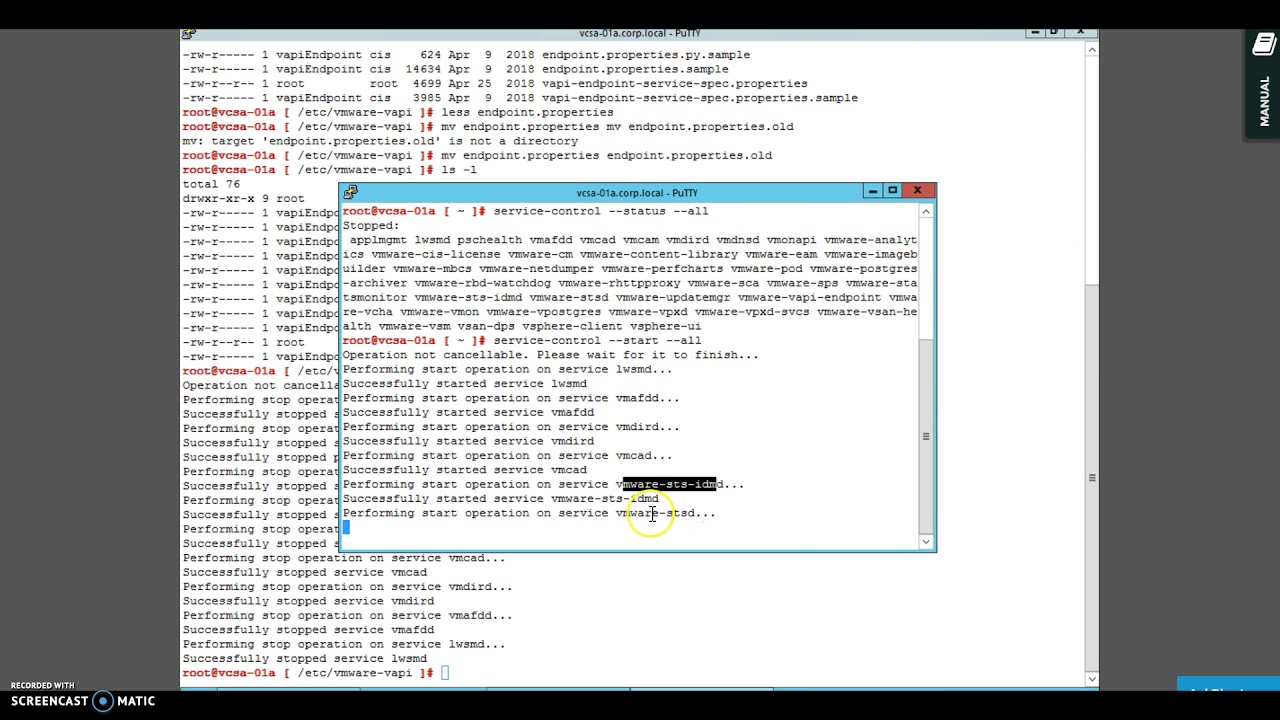Viewport: 1280px width, 720px height.
Task: Click 'Successfully started service vmware-sts-idmd' line
Action: coord(501,498)
